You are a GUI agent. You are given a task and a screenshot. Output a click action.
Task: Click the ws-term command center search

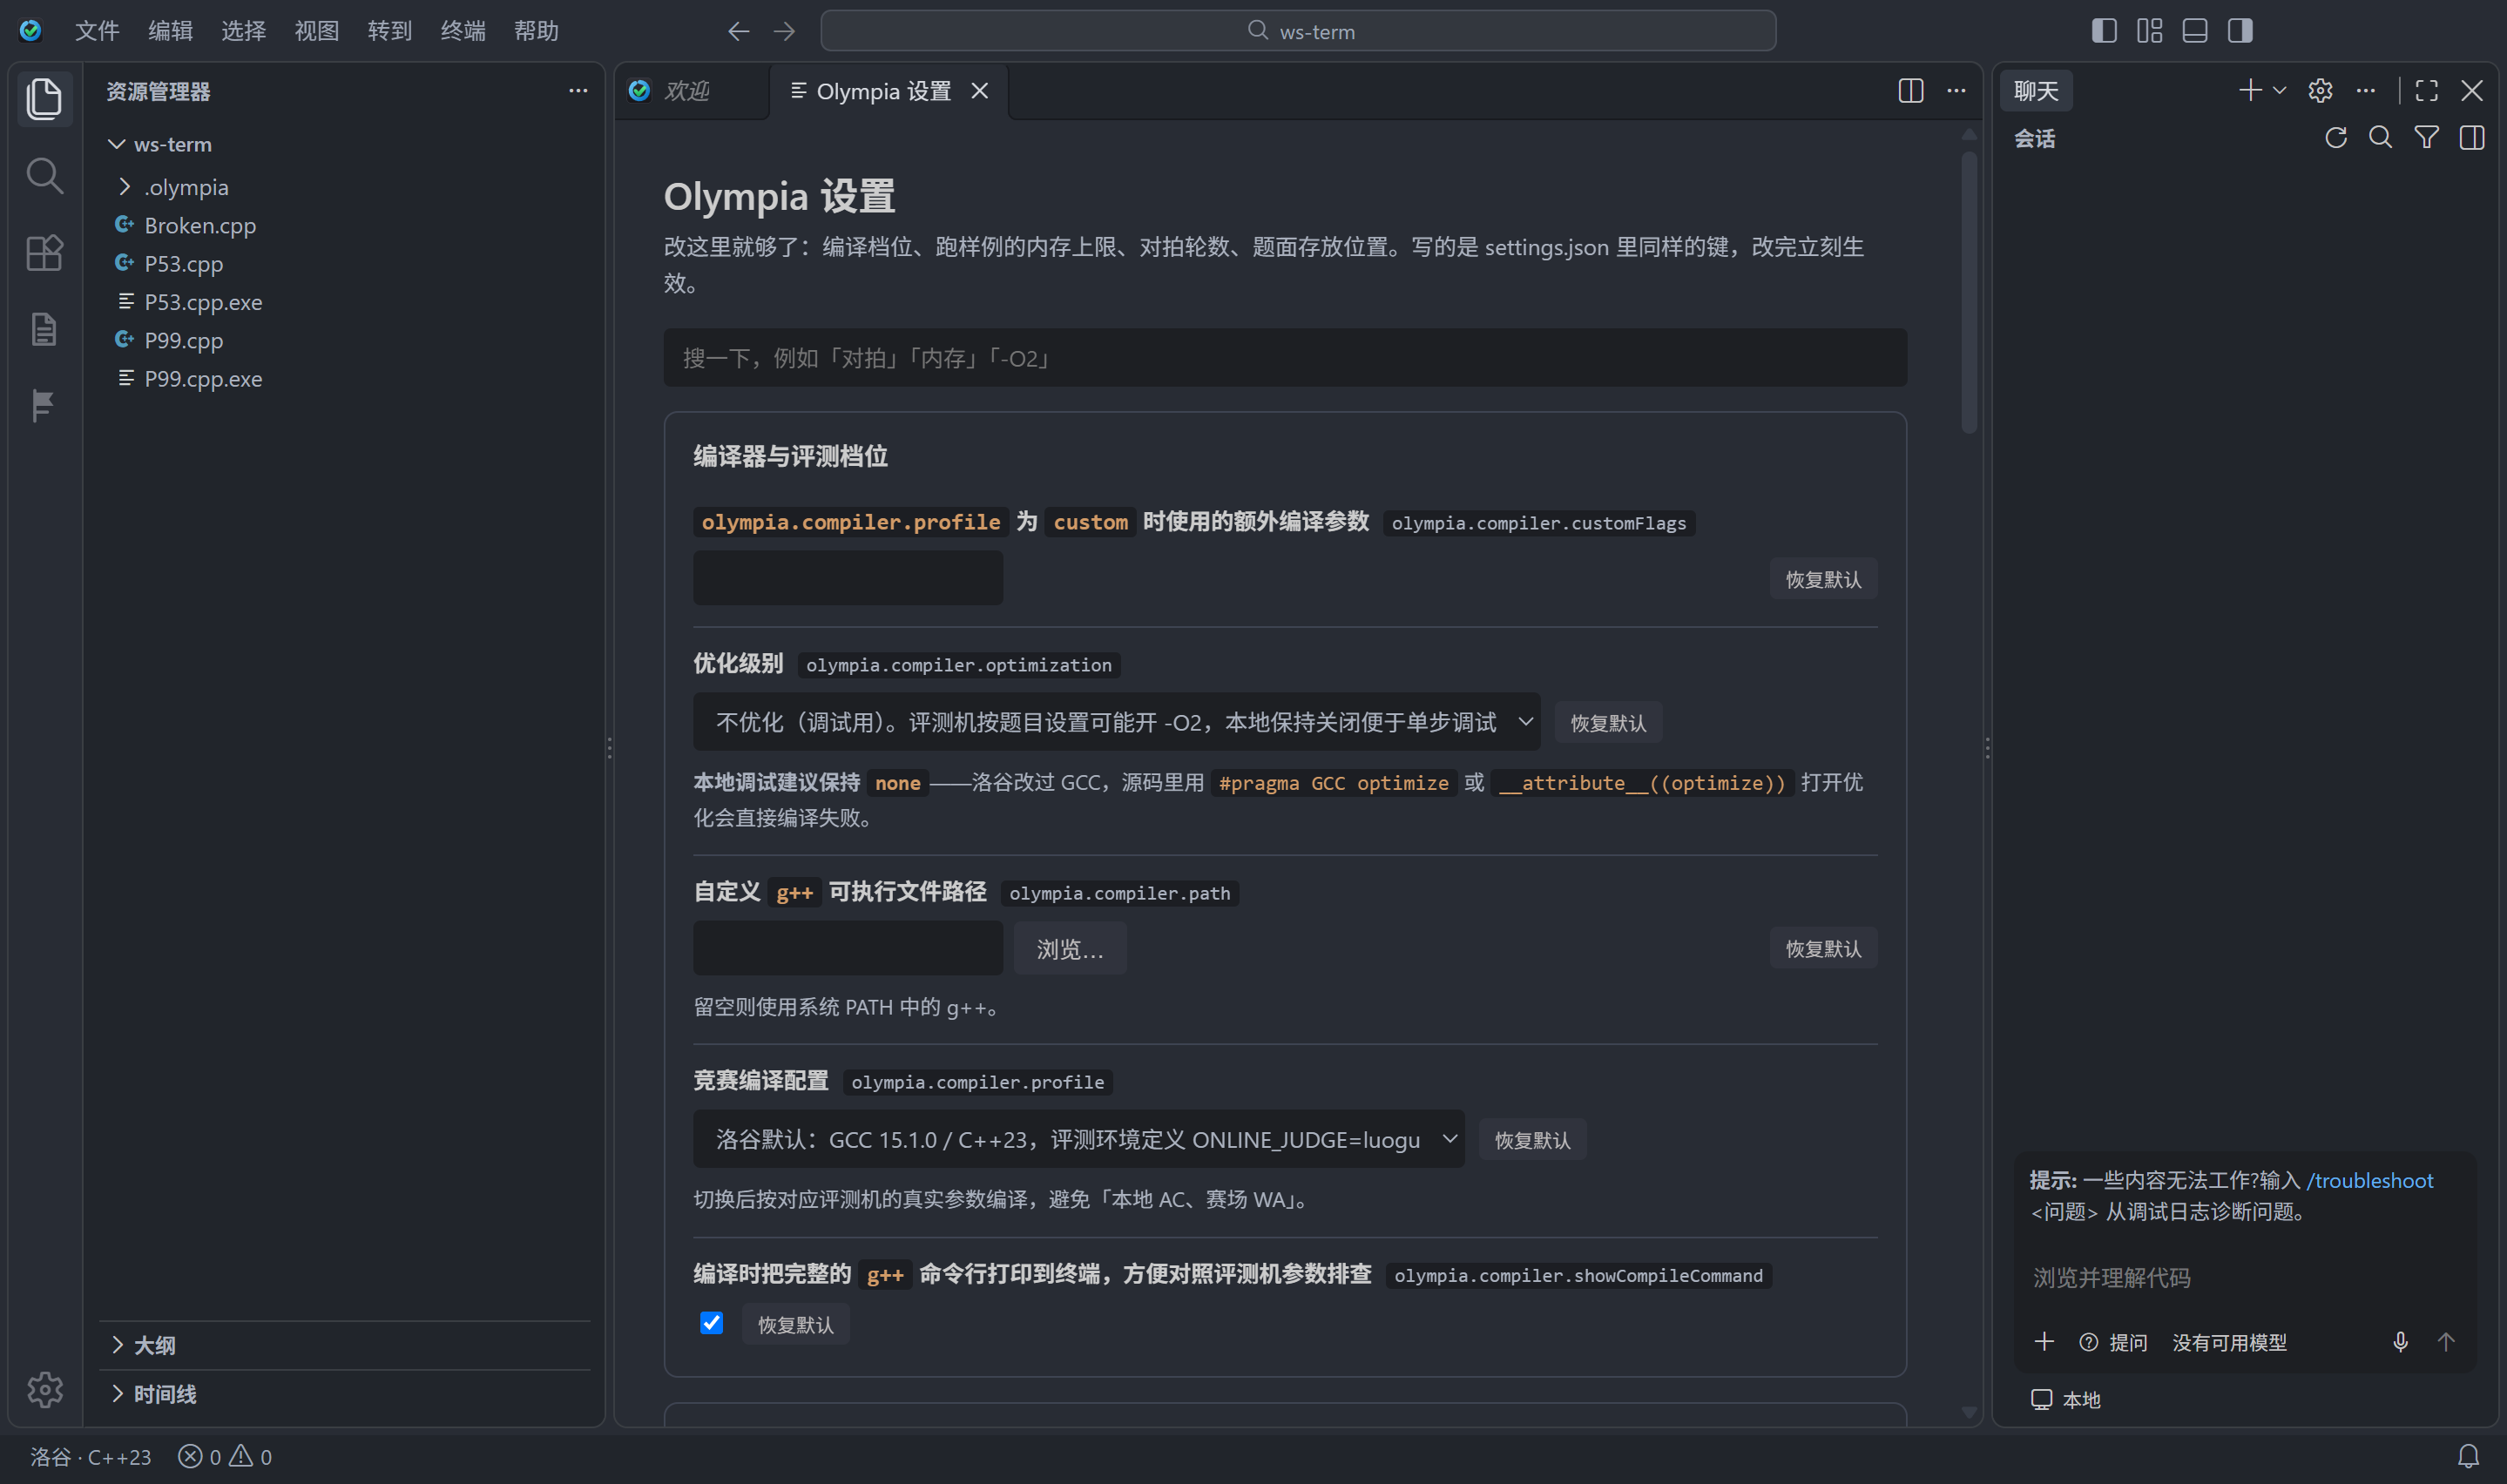coord(1298,31)
